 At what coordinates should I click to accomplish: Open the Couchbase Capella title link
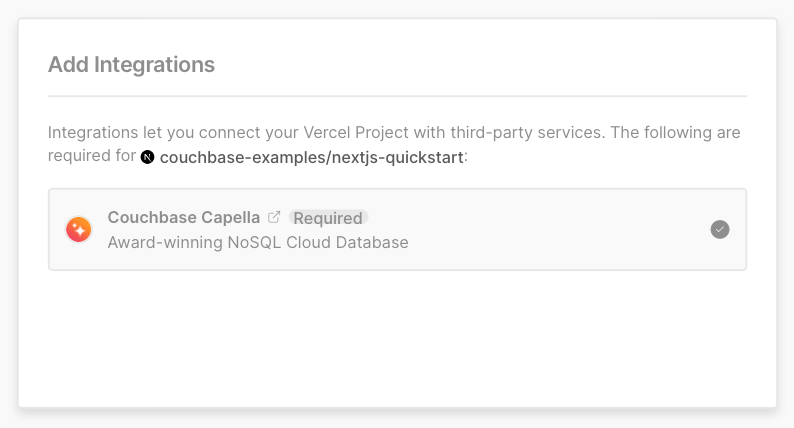click(x=183, y=217)
